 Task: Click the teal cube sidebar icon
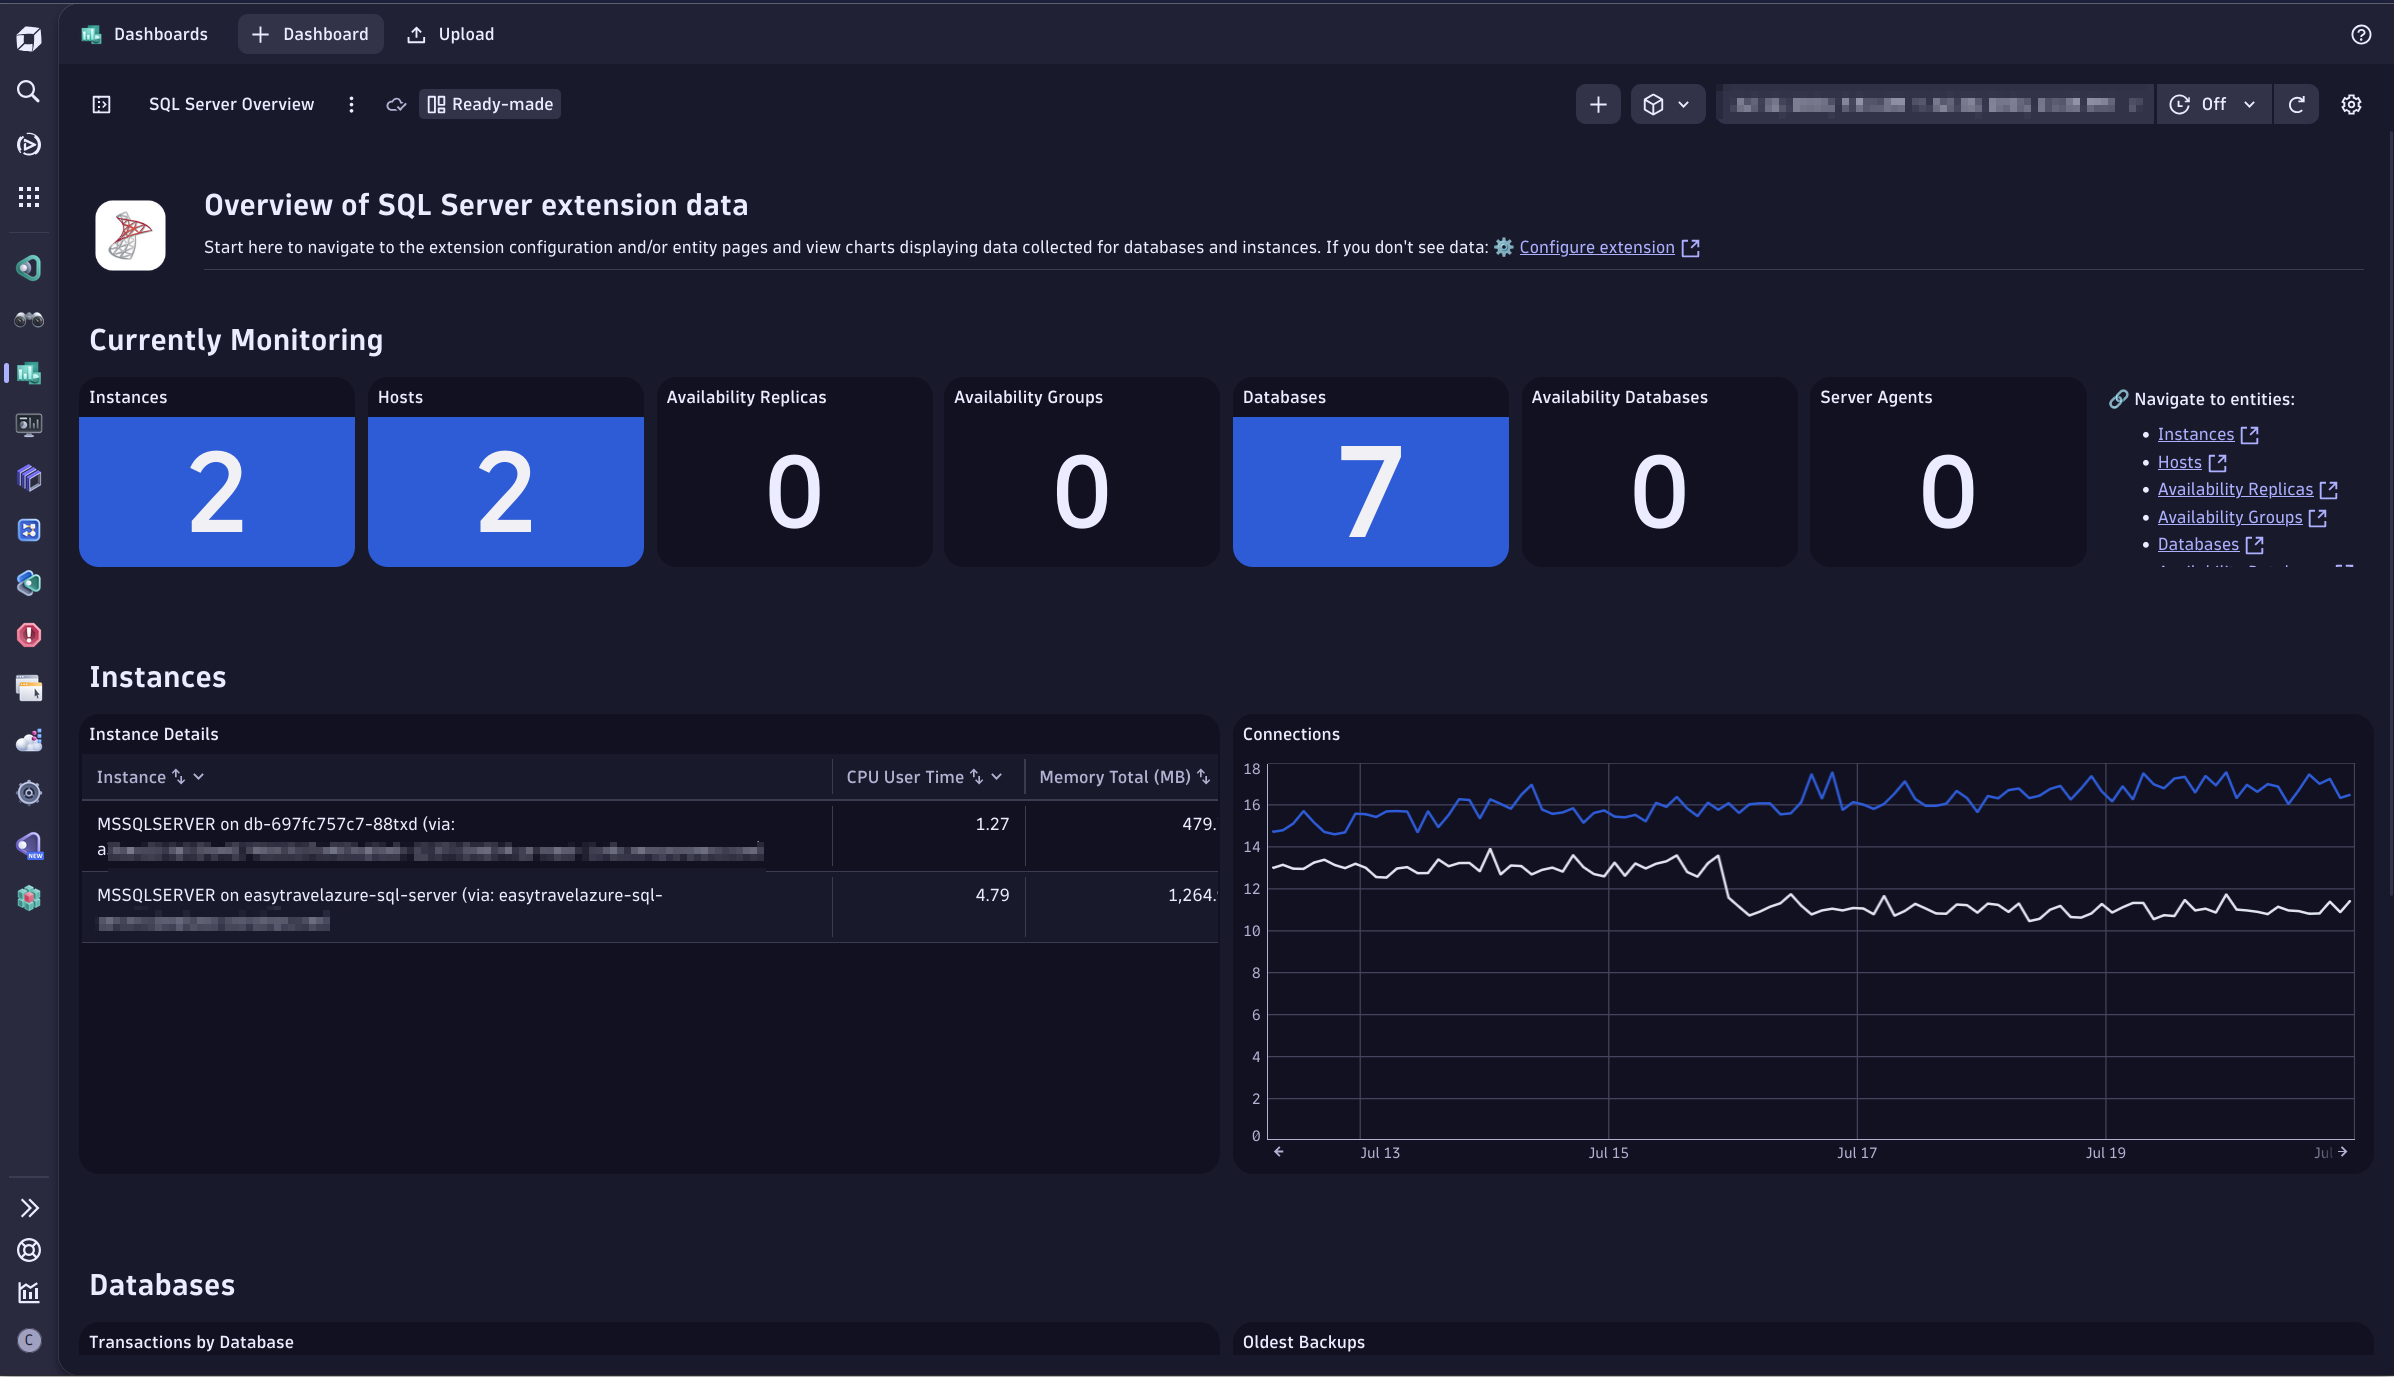click(x=29, y=898)
